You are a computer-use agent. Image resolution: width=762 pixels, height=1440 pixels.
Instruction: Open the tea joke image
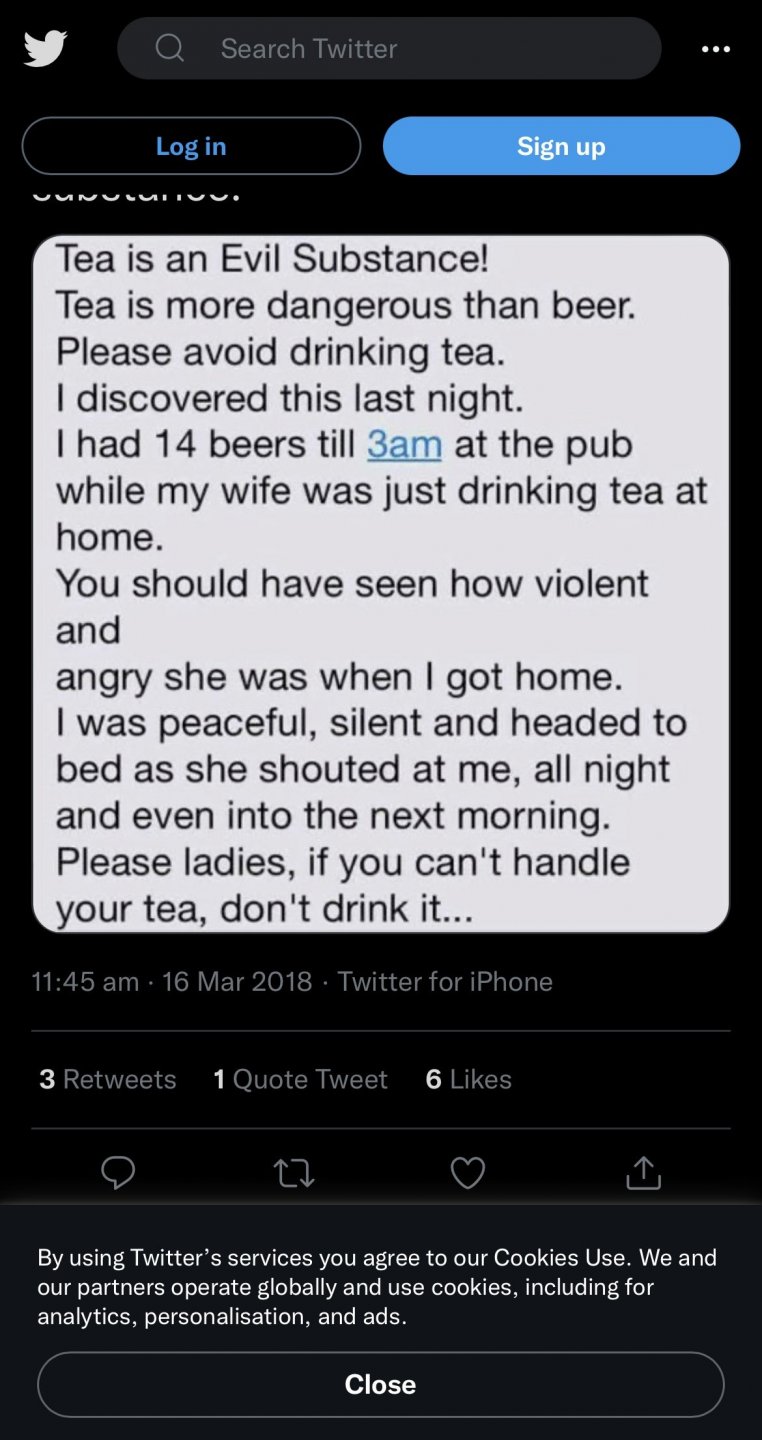[381, 584]
